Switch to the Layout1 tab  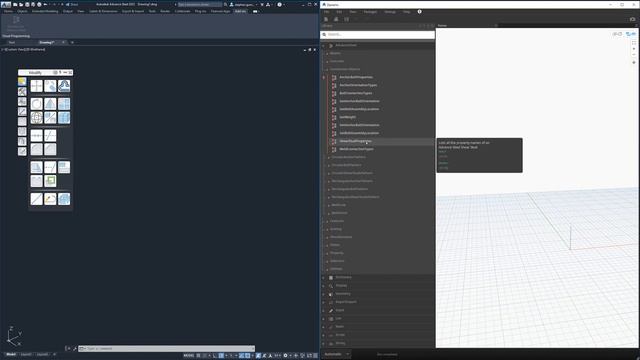pos(26,355)
